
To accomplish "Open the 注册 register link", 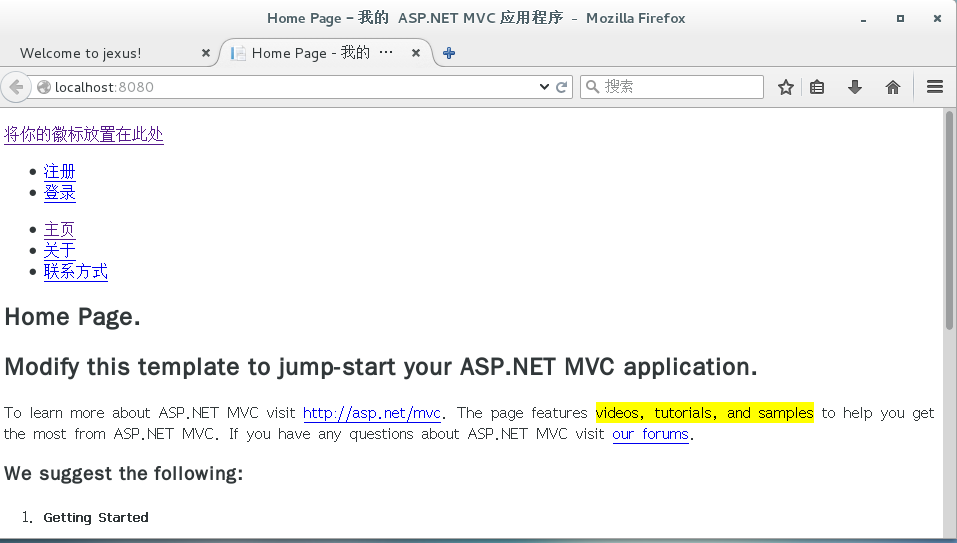I will 60,171.
